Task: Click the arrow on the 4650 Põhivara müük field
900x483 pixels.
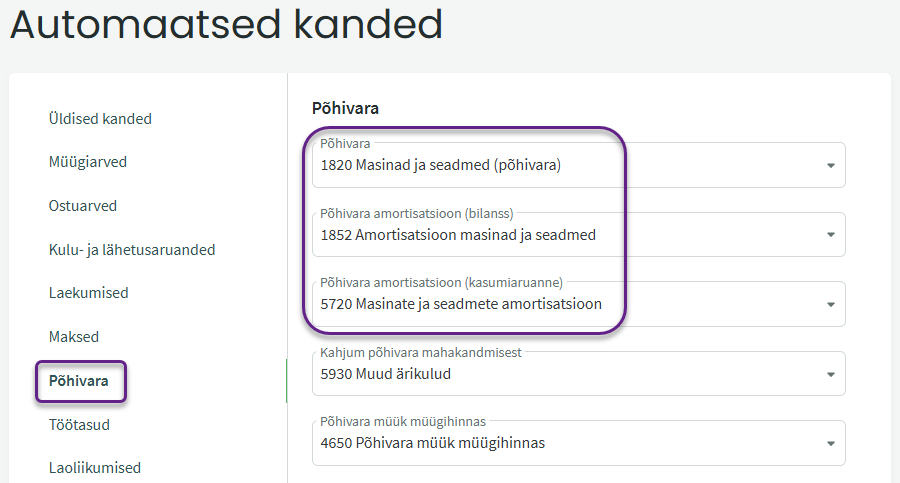Action: click(x=830, y=443)
